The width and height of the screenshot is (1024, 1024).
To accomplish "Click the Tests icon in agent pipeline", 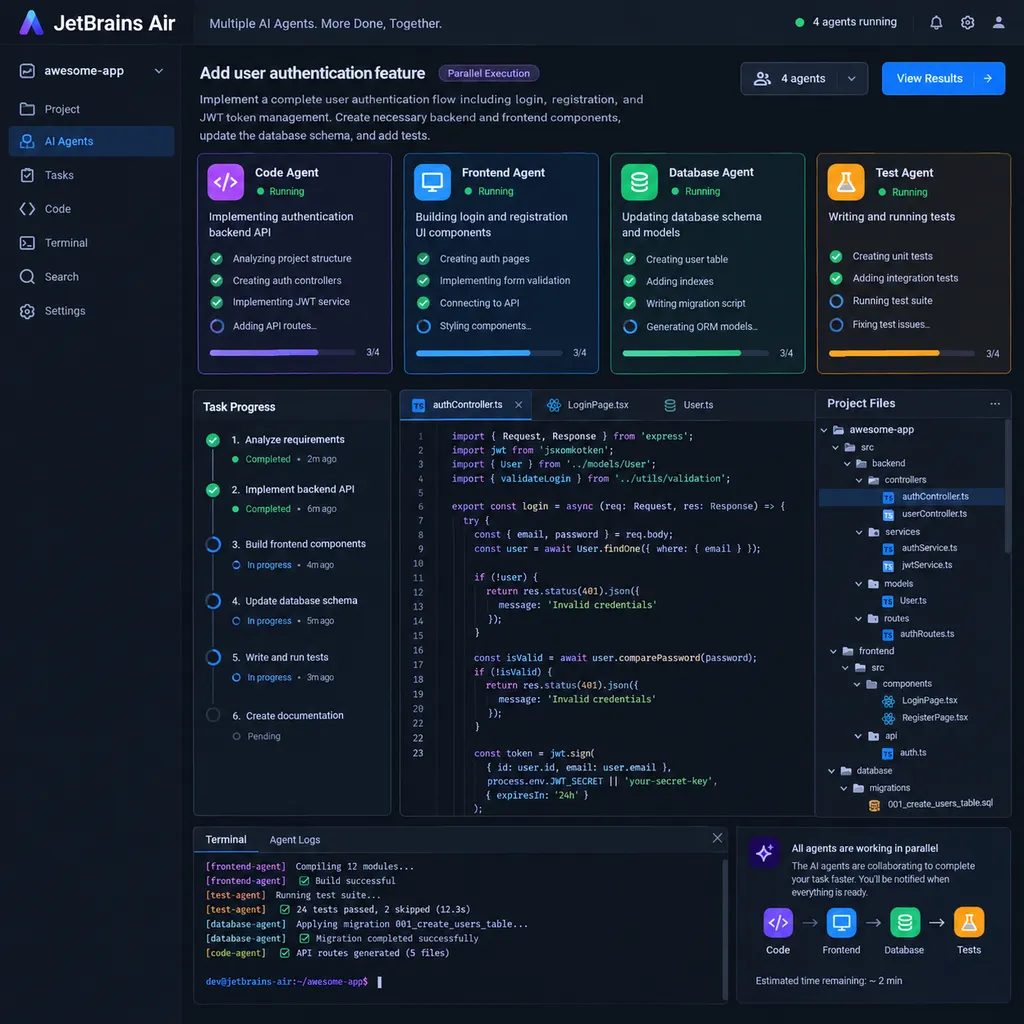I will 968,922.
